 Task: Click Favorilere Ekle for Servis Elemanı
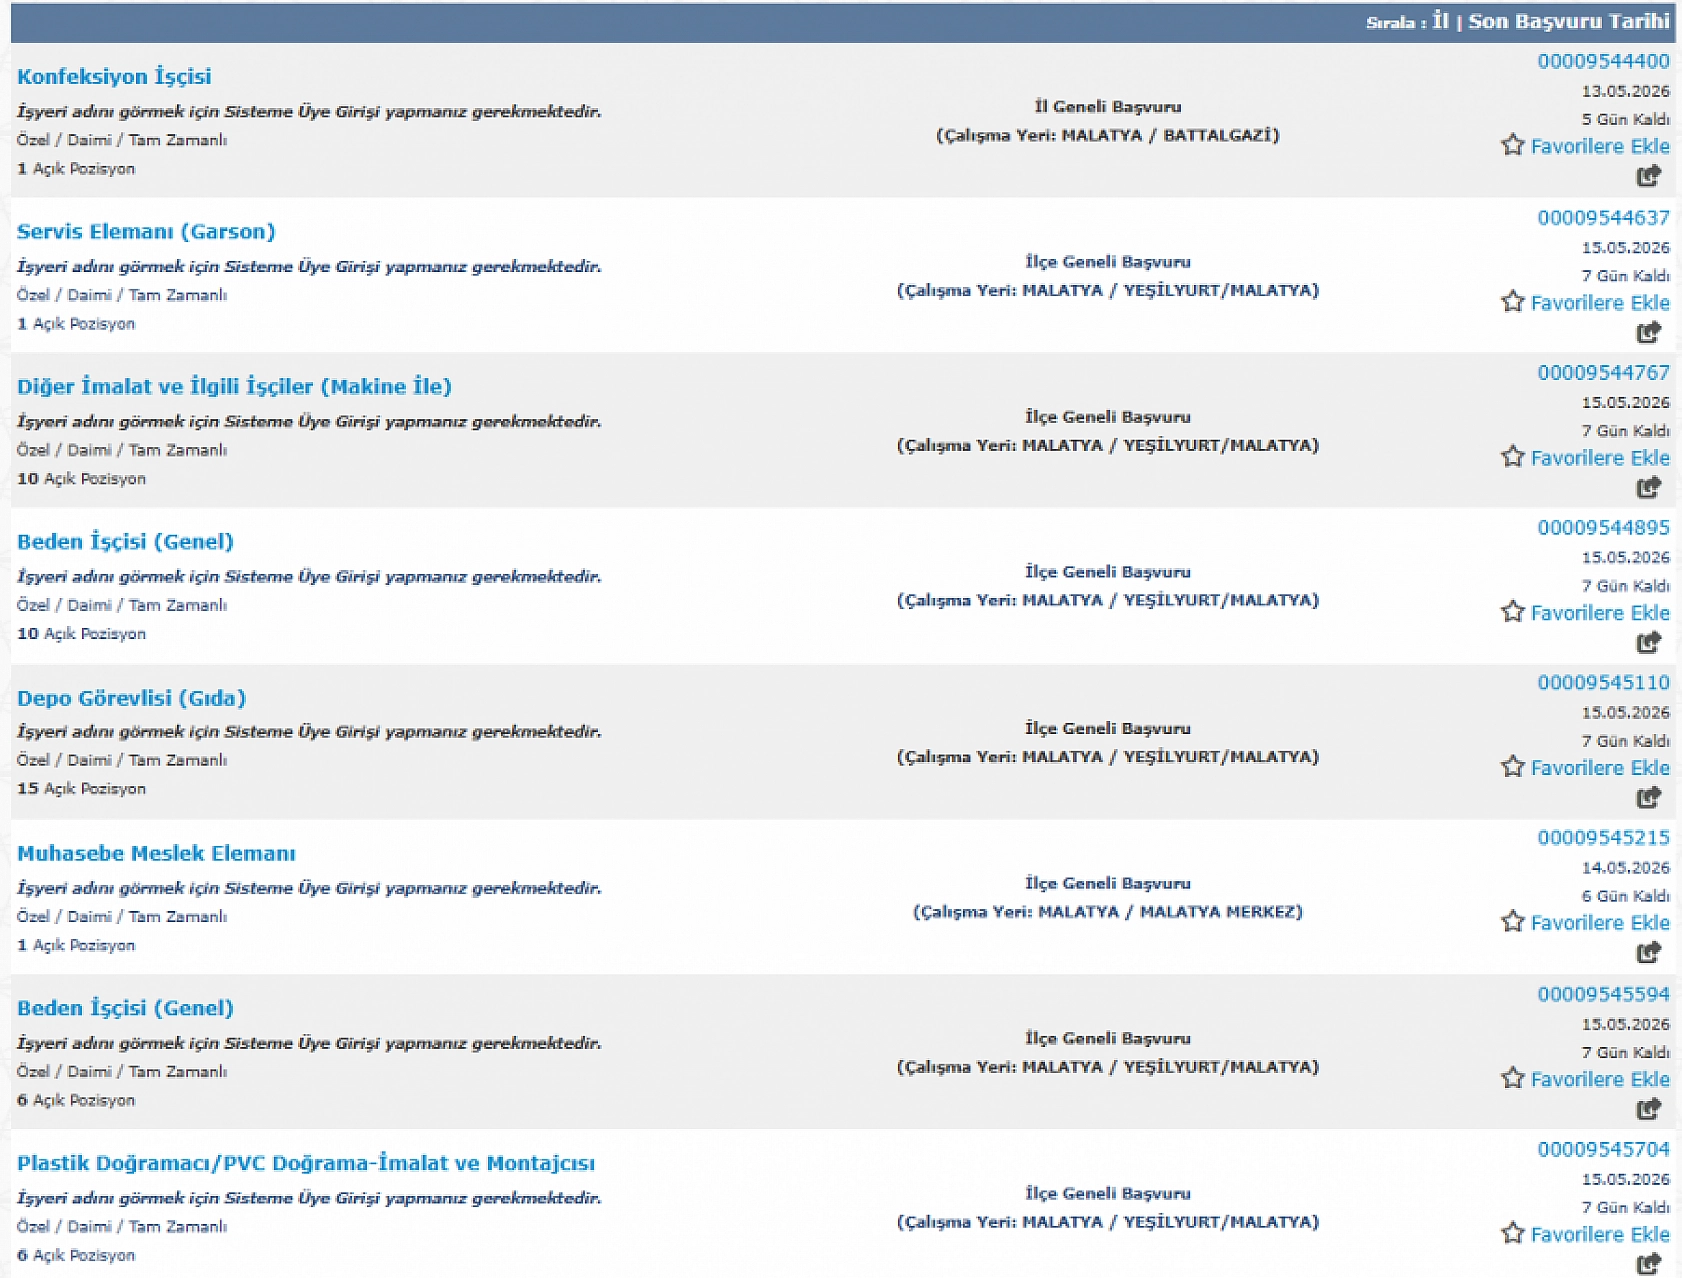tap(1600, 302)
